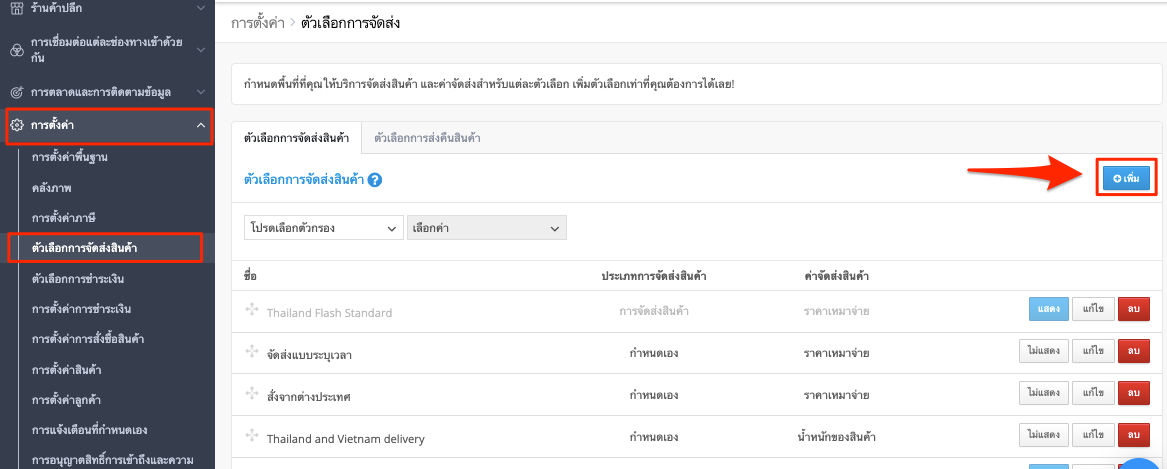
Task: Click the ชื่อ column header
Action: point(250,276)
